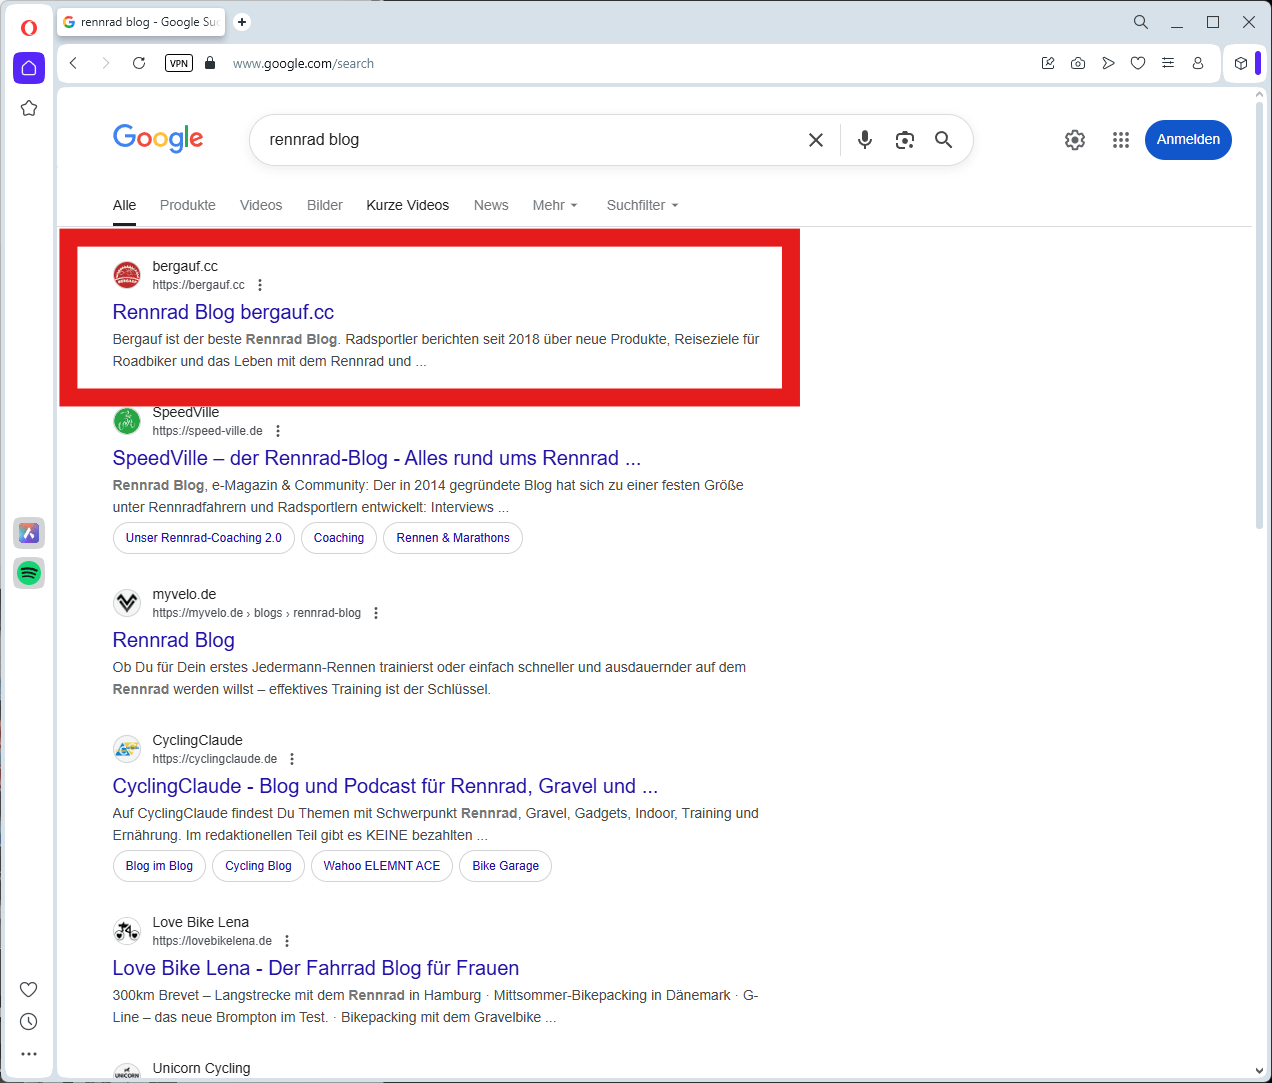Clear the search box with X icon
The image size is (1272, 1083).
click(x=816, y=140)
